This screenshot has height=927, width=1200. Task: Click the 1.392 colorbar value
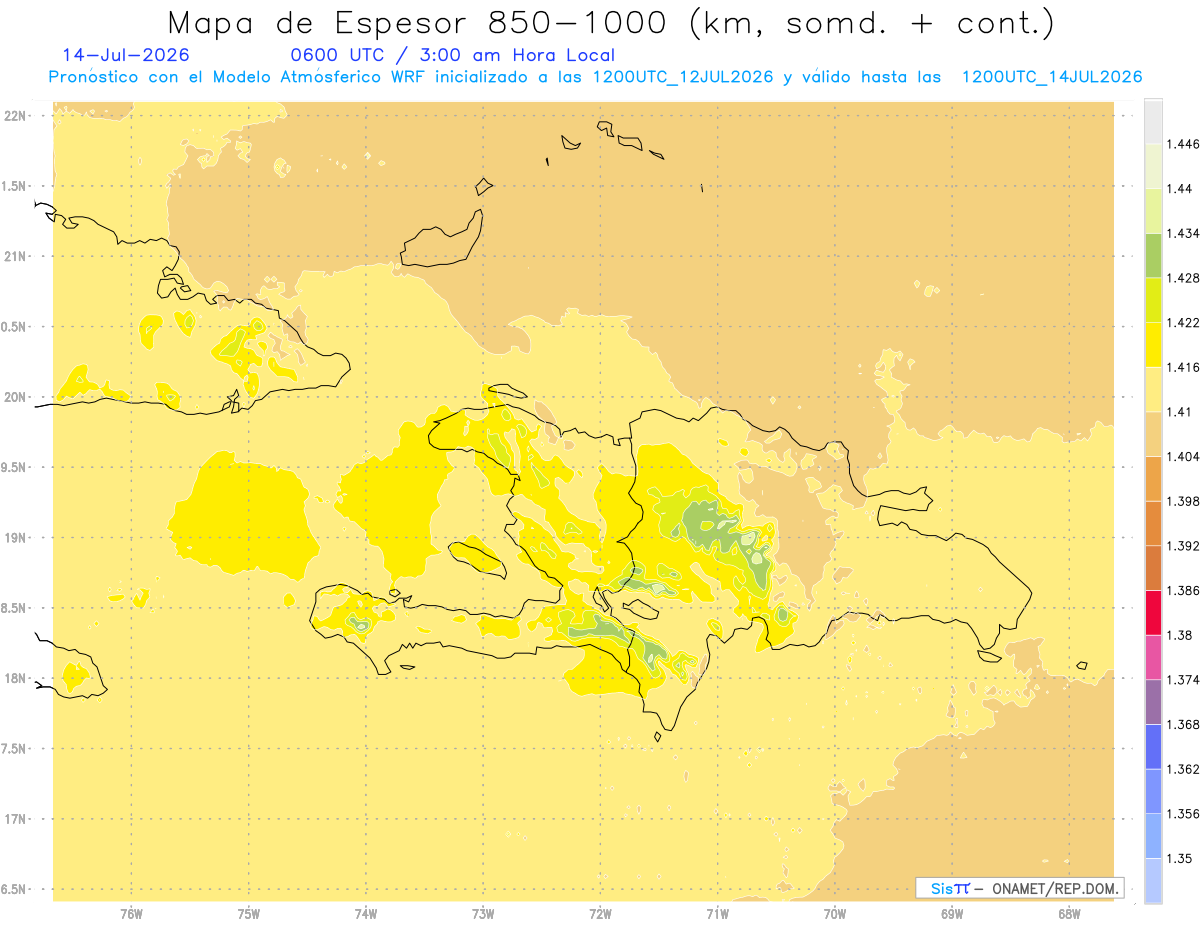coord(1182,546)
